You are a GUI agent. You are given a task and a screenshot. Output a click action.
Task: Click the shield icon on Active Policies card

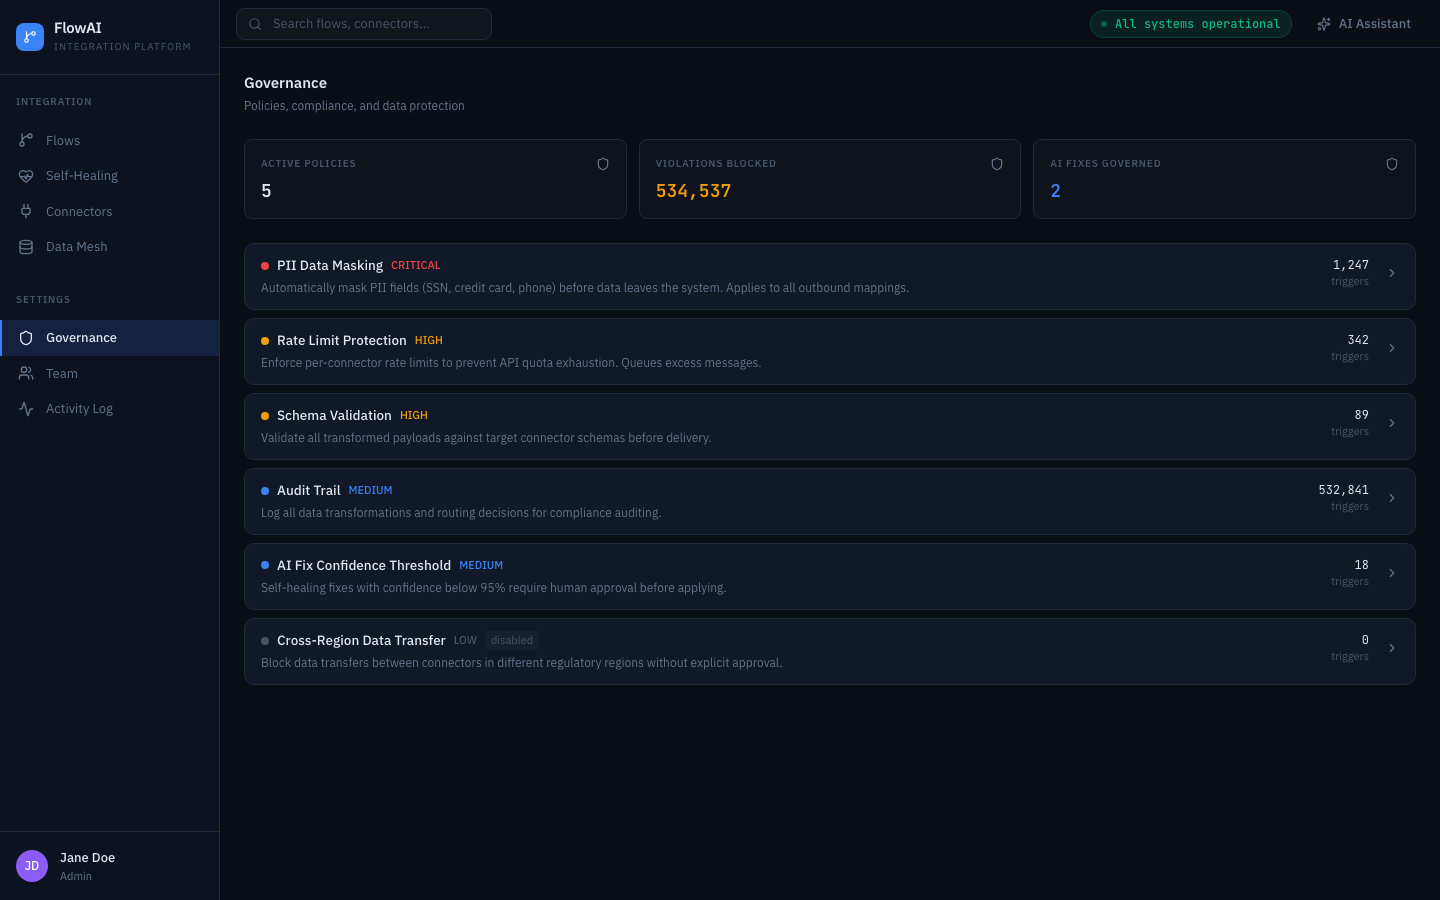[x=603, y=163]
